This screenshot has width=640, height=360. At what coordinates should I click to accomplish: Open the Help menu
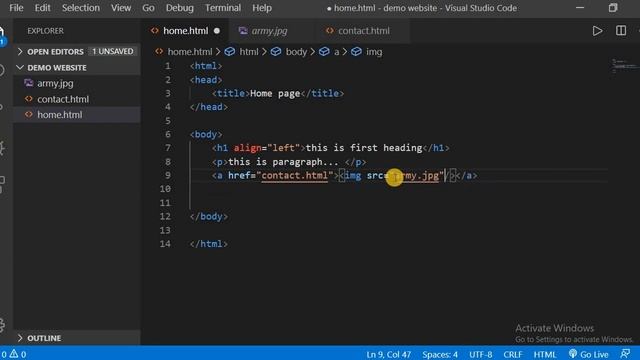click(262, 8)
